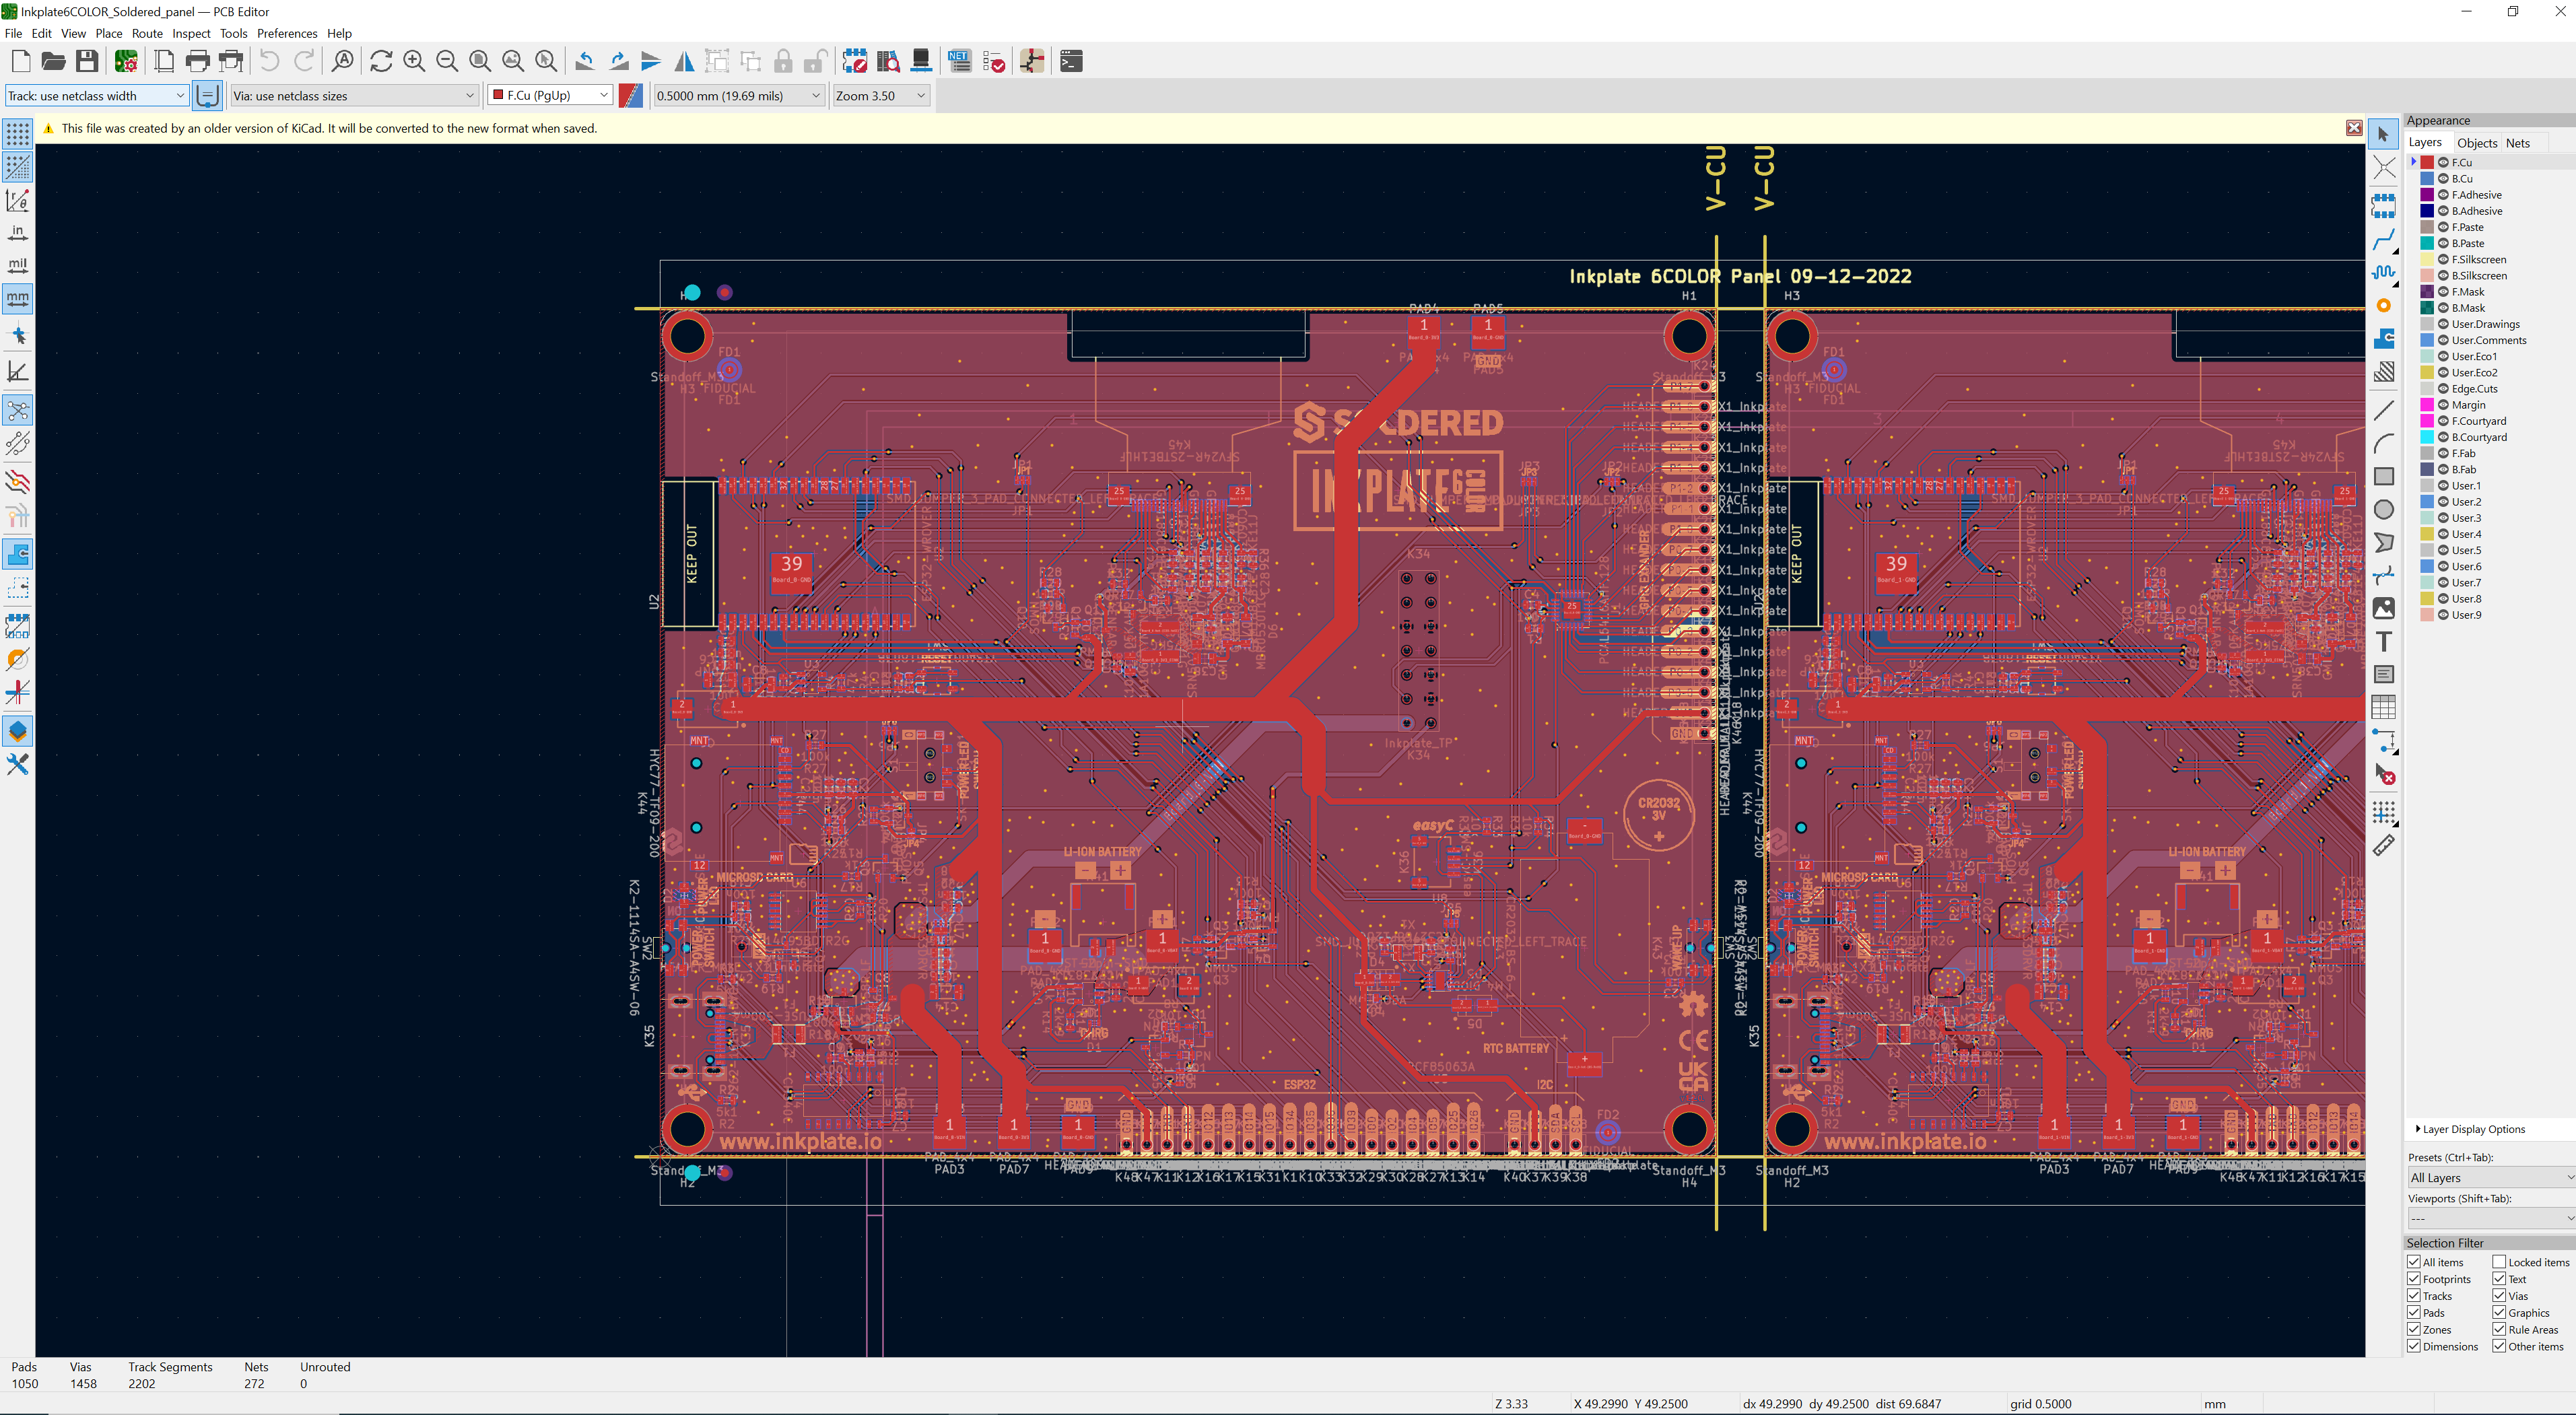The width and height of the screenshot is (2576, 1415).
Task: Select the Add Text tool
Action: click(2384, 642)
